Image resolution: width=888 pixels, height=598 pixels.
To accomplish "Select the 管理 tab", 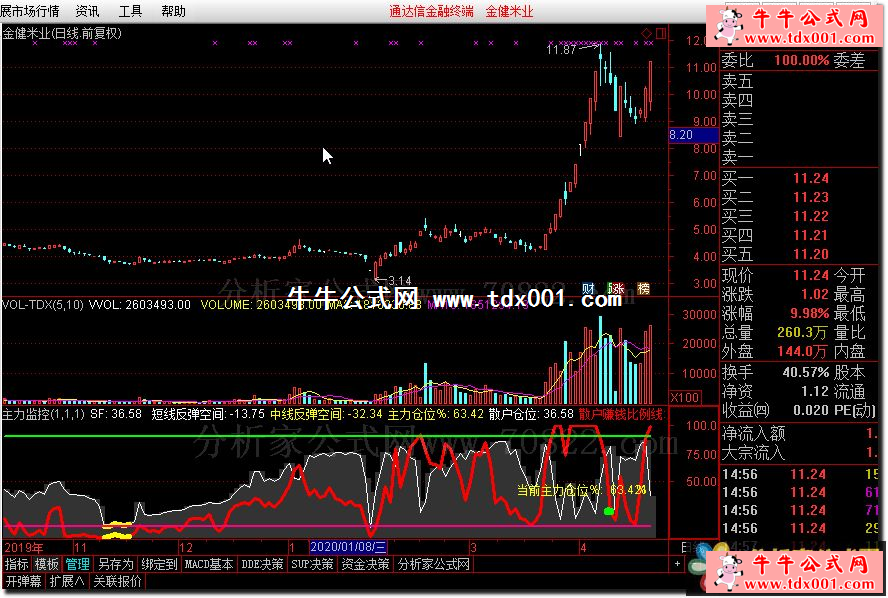I will click(x=77, y=564).
